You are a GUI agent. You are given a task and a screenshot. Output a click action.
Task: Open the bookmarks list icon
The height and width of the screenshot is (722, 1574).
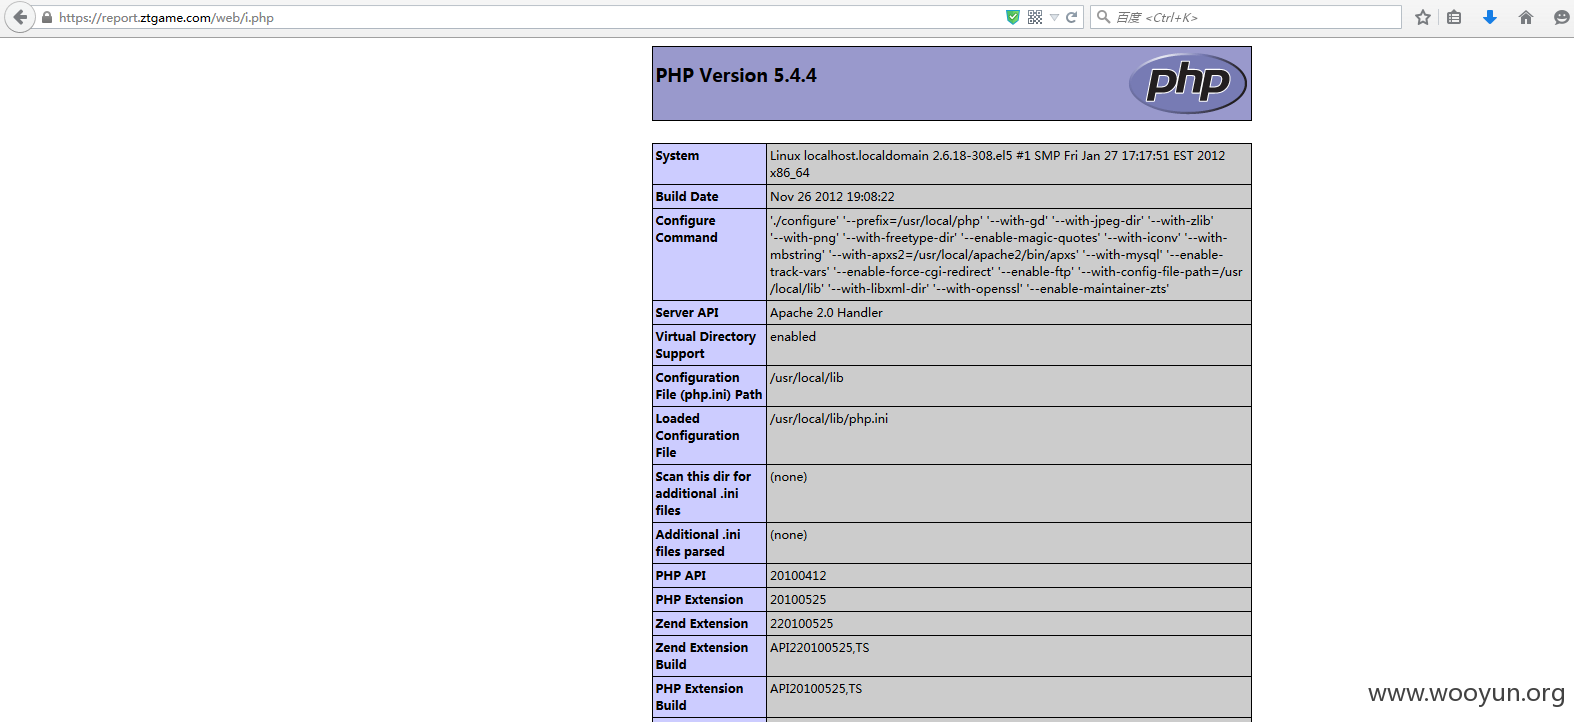point(1454,17)
